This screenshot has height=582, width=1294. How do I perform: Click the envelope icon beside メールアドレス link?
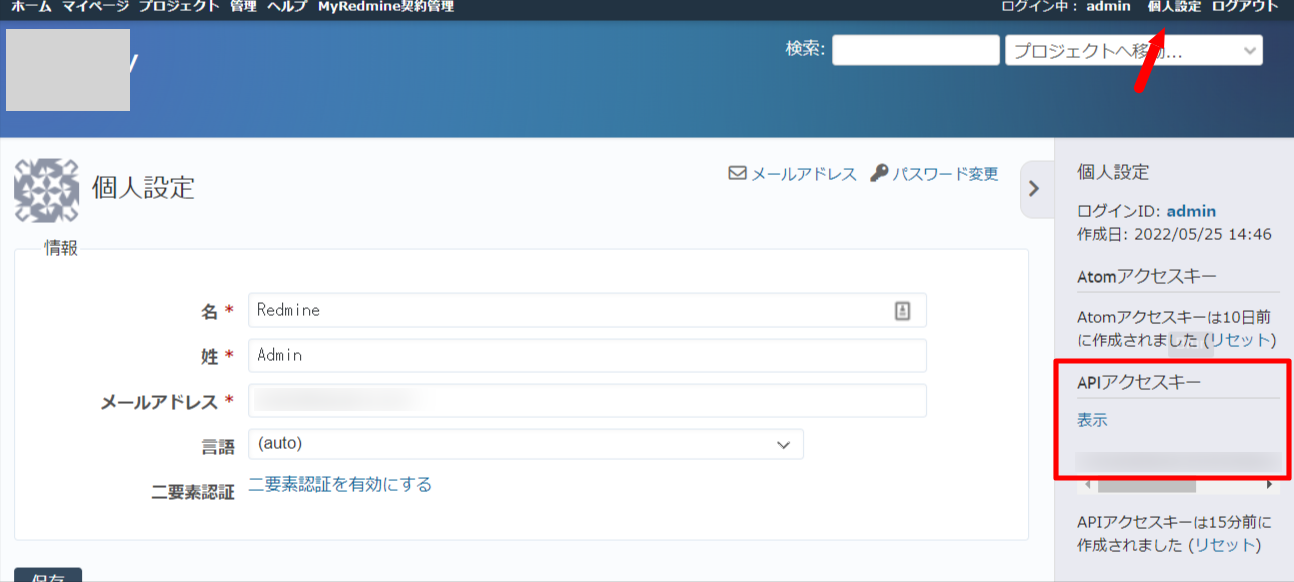point(738,173)
